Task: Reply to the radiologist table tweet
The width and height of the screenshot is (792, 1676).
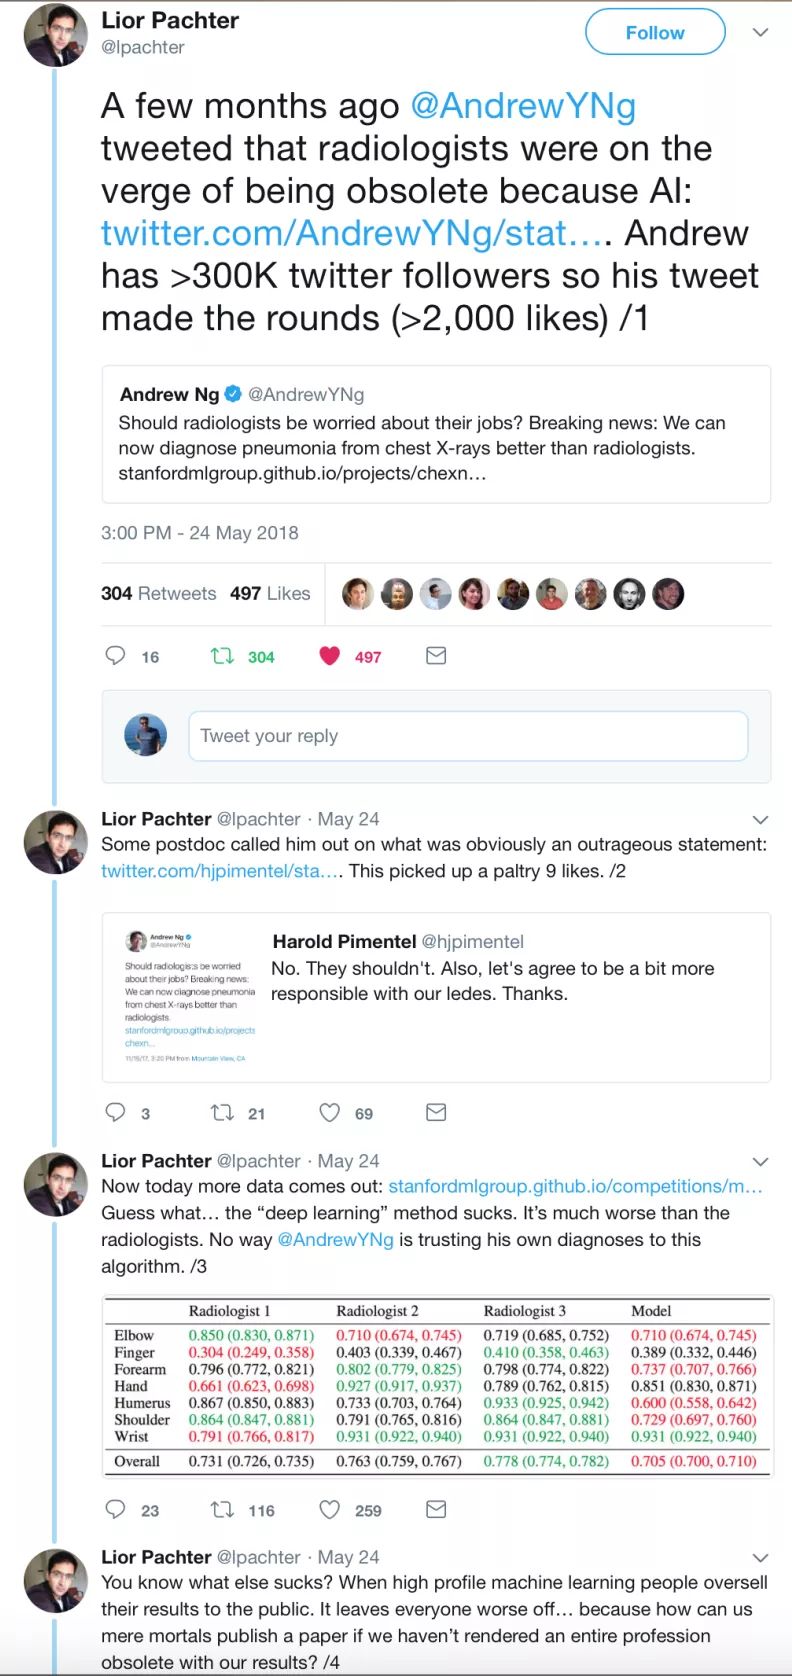Action: 116,1509
